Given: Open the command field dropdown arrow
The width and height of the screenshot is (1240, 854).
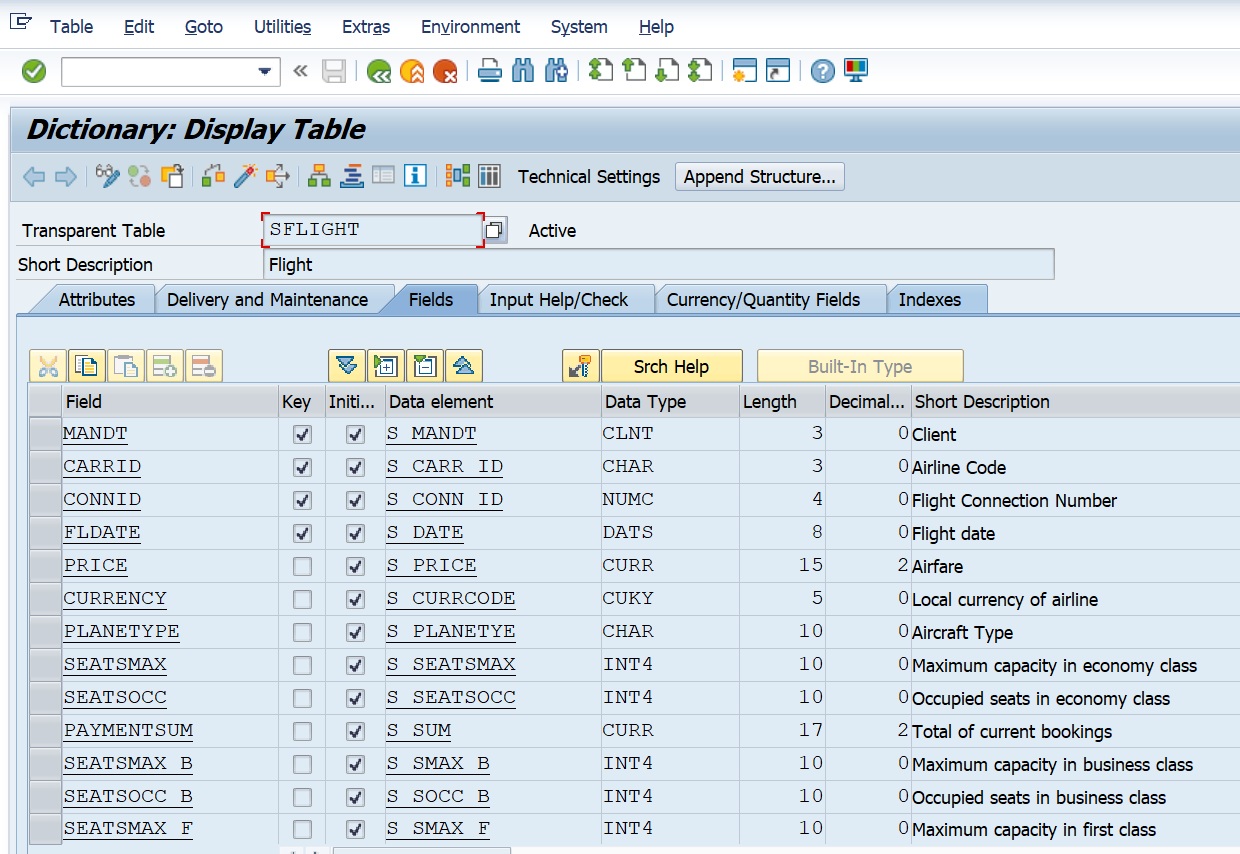Looking at the screenshot, I should 265,71.
